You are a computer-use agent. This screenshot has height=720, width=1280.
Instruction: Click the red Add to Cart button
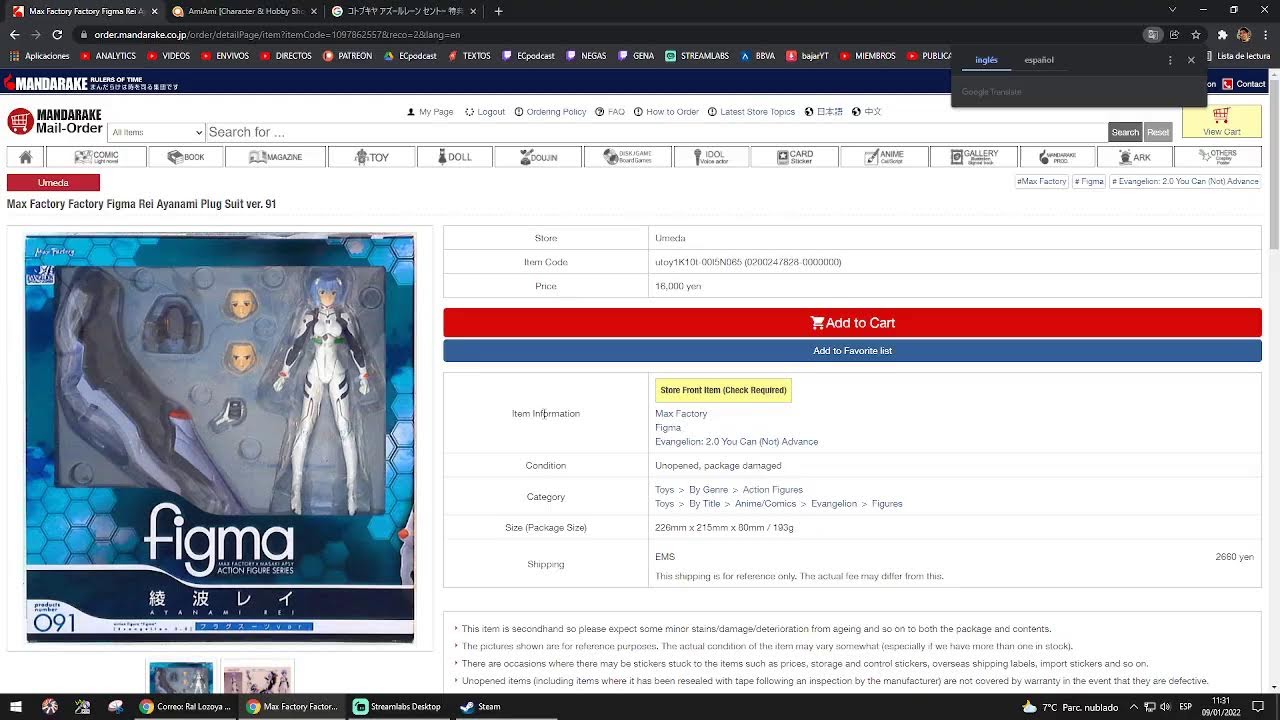pos(852,323)
